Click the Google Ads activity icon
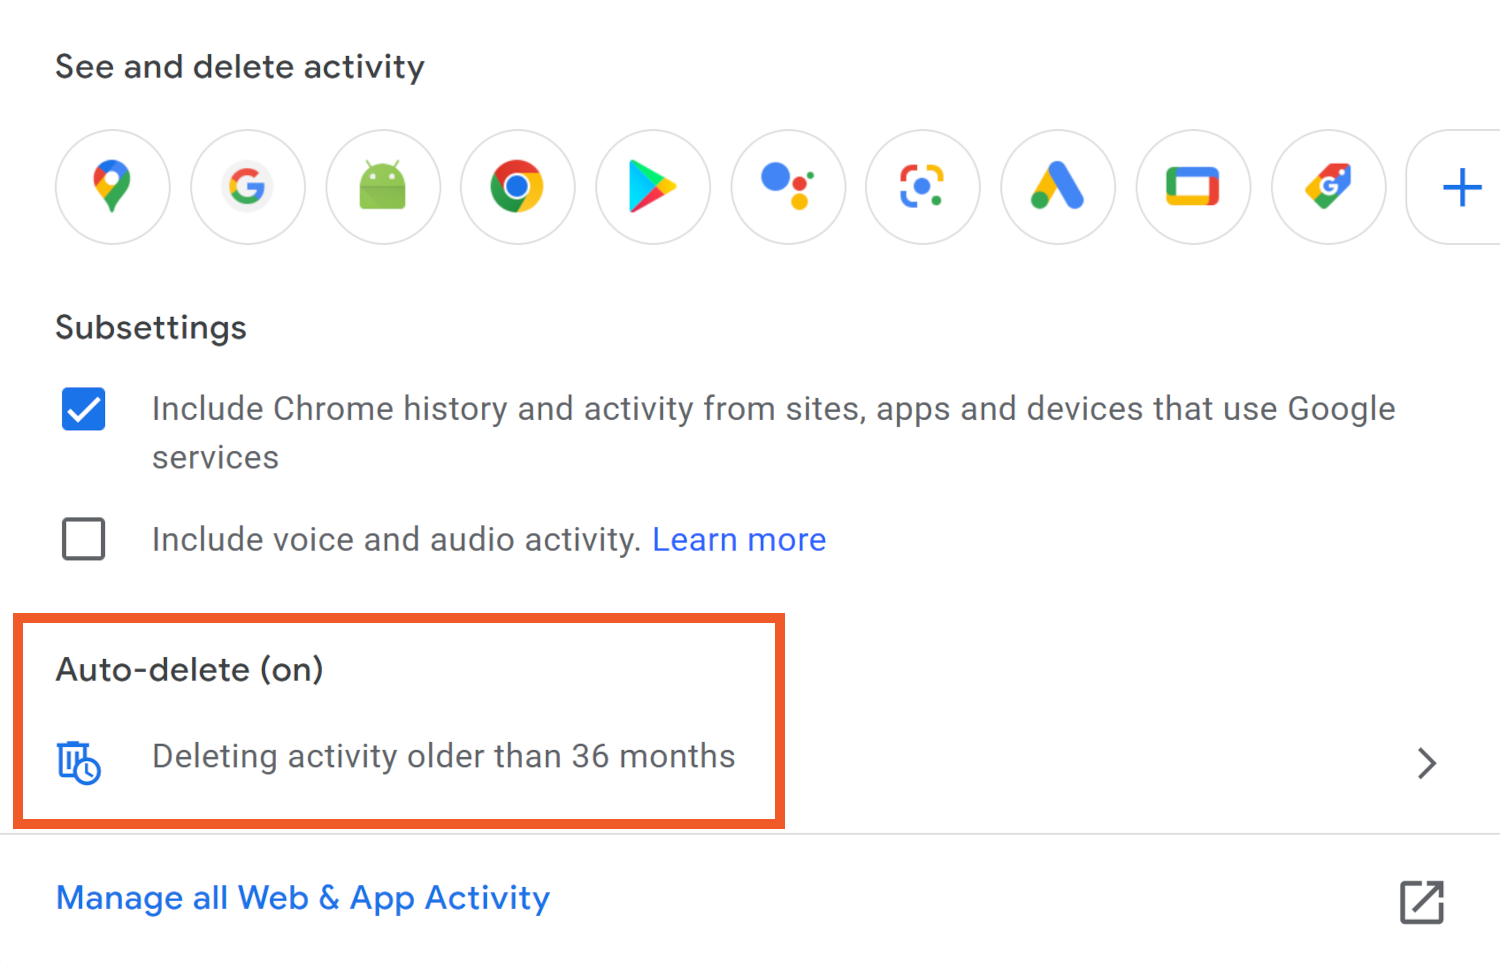This screenshot has width=1500, height=962. coord(1057,187)
